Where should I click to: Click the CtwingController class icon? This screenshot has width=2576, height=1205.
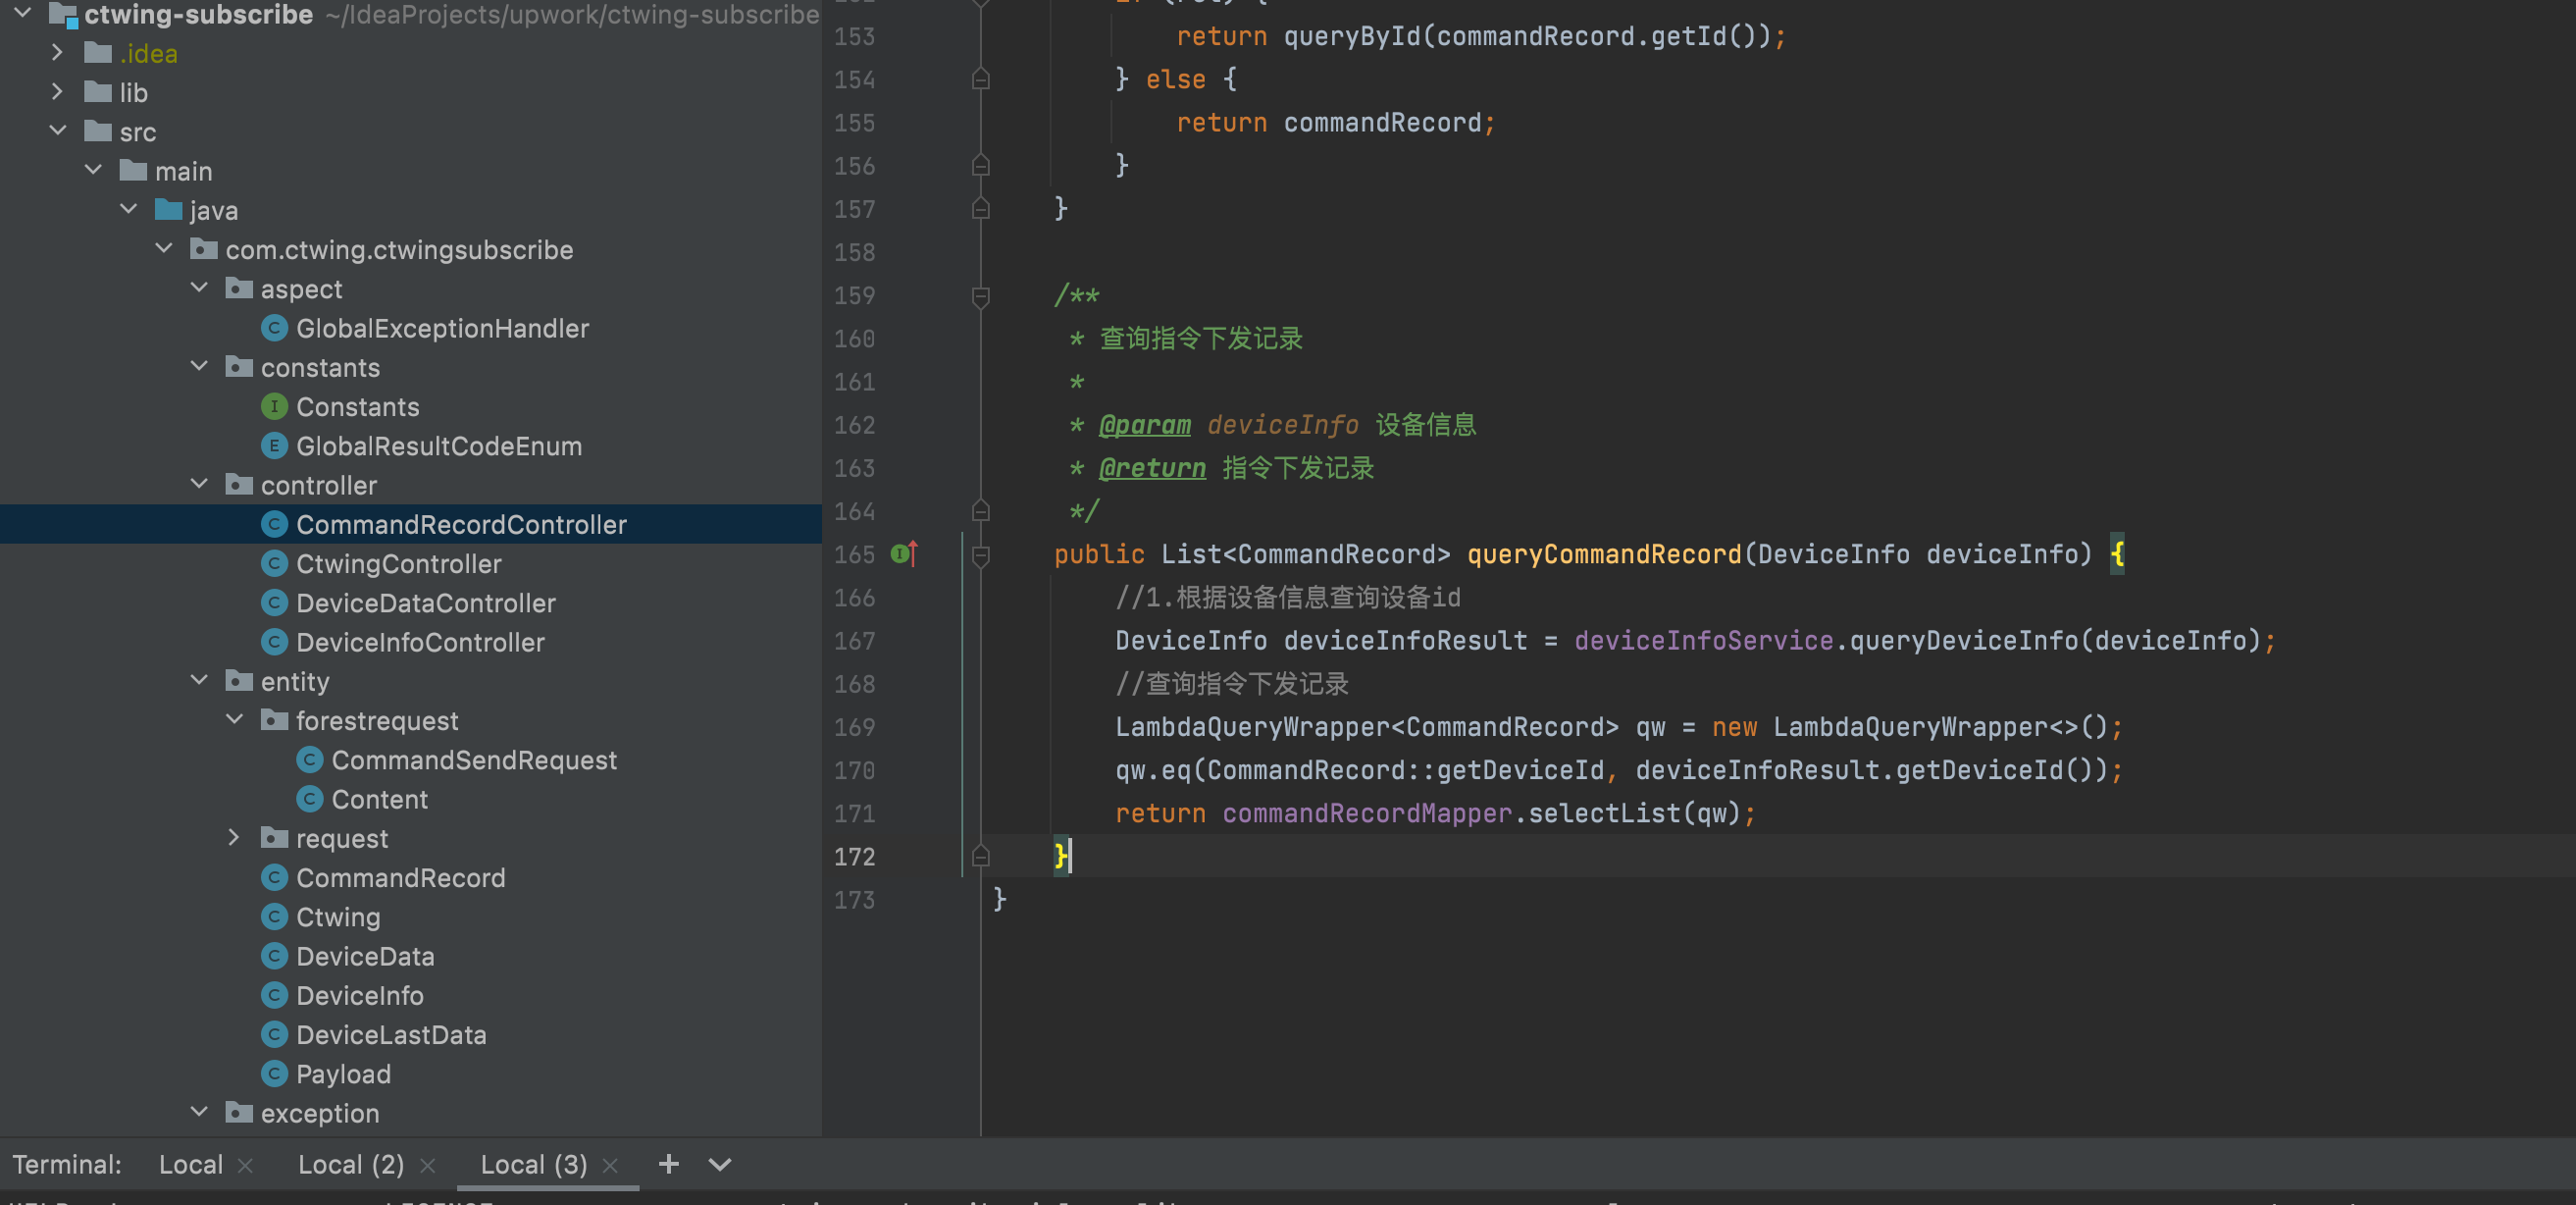274,564
